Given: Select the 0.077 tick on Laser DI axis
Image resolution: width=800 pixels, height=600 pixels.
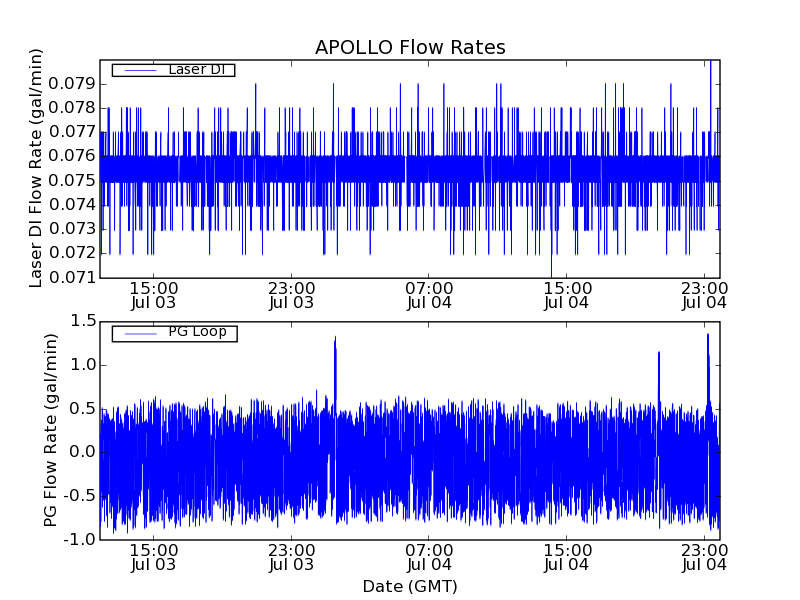Looking at the screenshot, I should (72, 132).
